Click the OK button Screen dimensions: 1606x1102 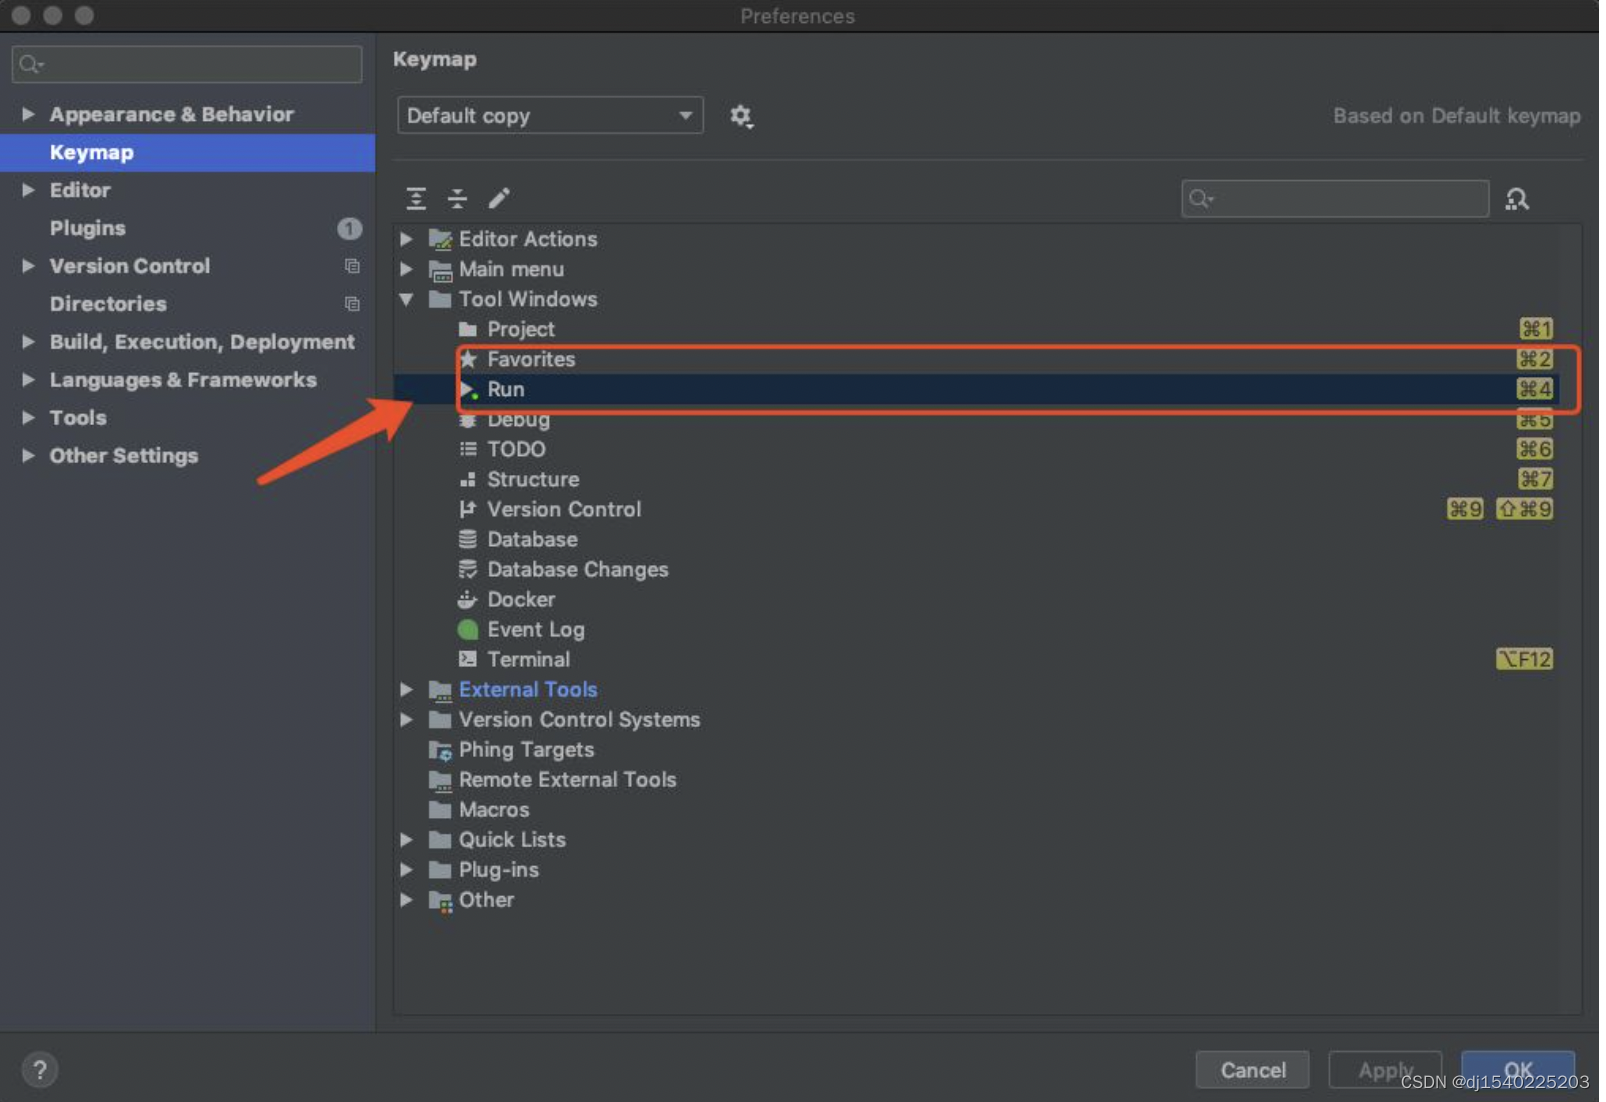[1518, 1070]
